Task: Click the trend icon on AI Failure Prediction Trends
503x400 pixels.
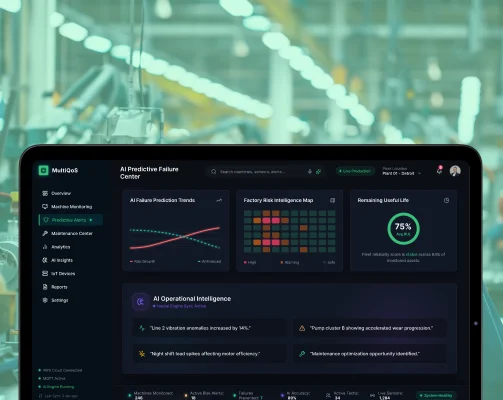Action: (219, 200)
